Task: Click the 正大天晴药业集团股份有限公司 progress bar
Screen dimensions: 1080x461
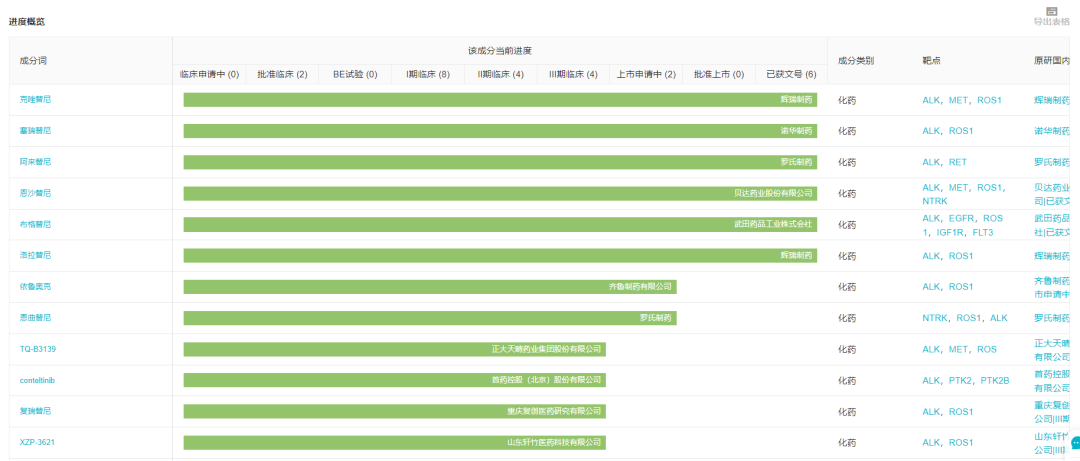Action: (x=395, y=349)
